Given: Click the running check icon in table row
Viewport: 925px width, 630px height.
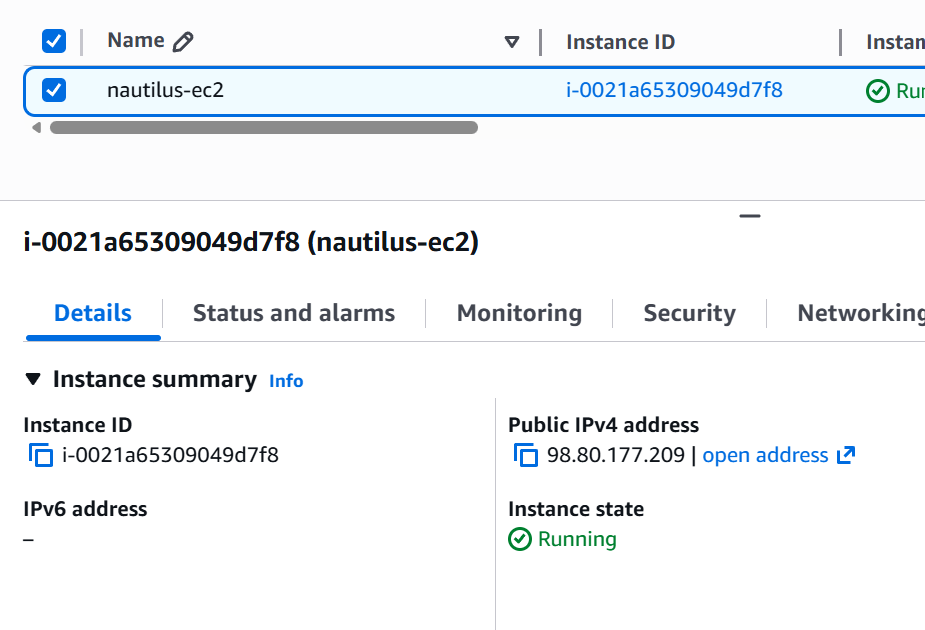Looking at the screenshot, I should click(877, 91).
